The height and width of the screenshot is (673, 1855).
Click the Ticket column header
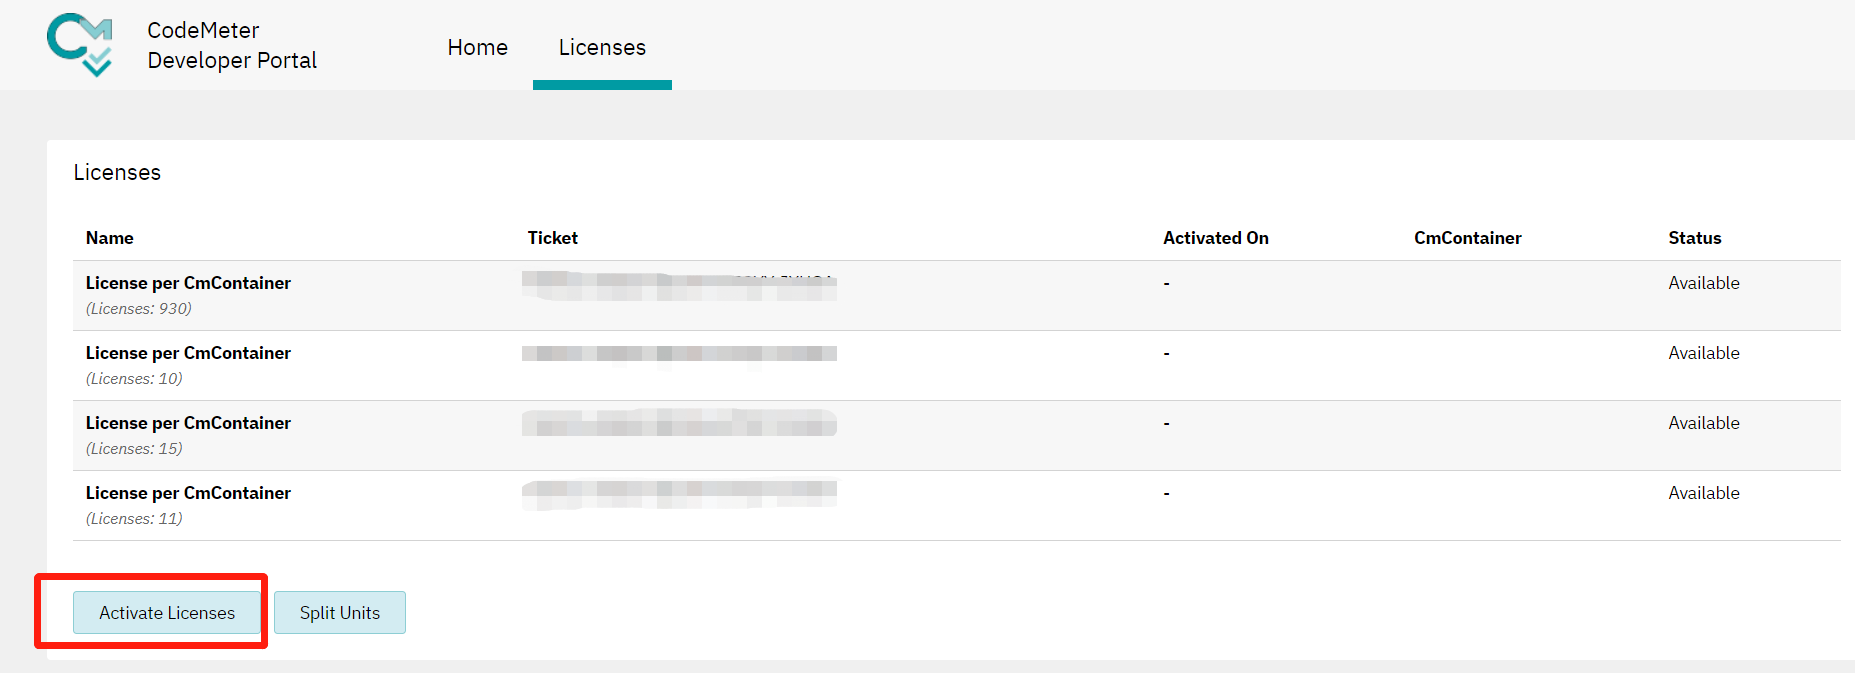coord(552,238)
